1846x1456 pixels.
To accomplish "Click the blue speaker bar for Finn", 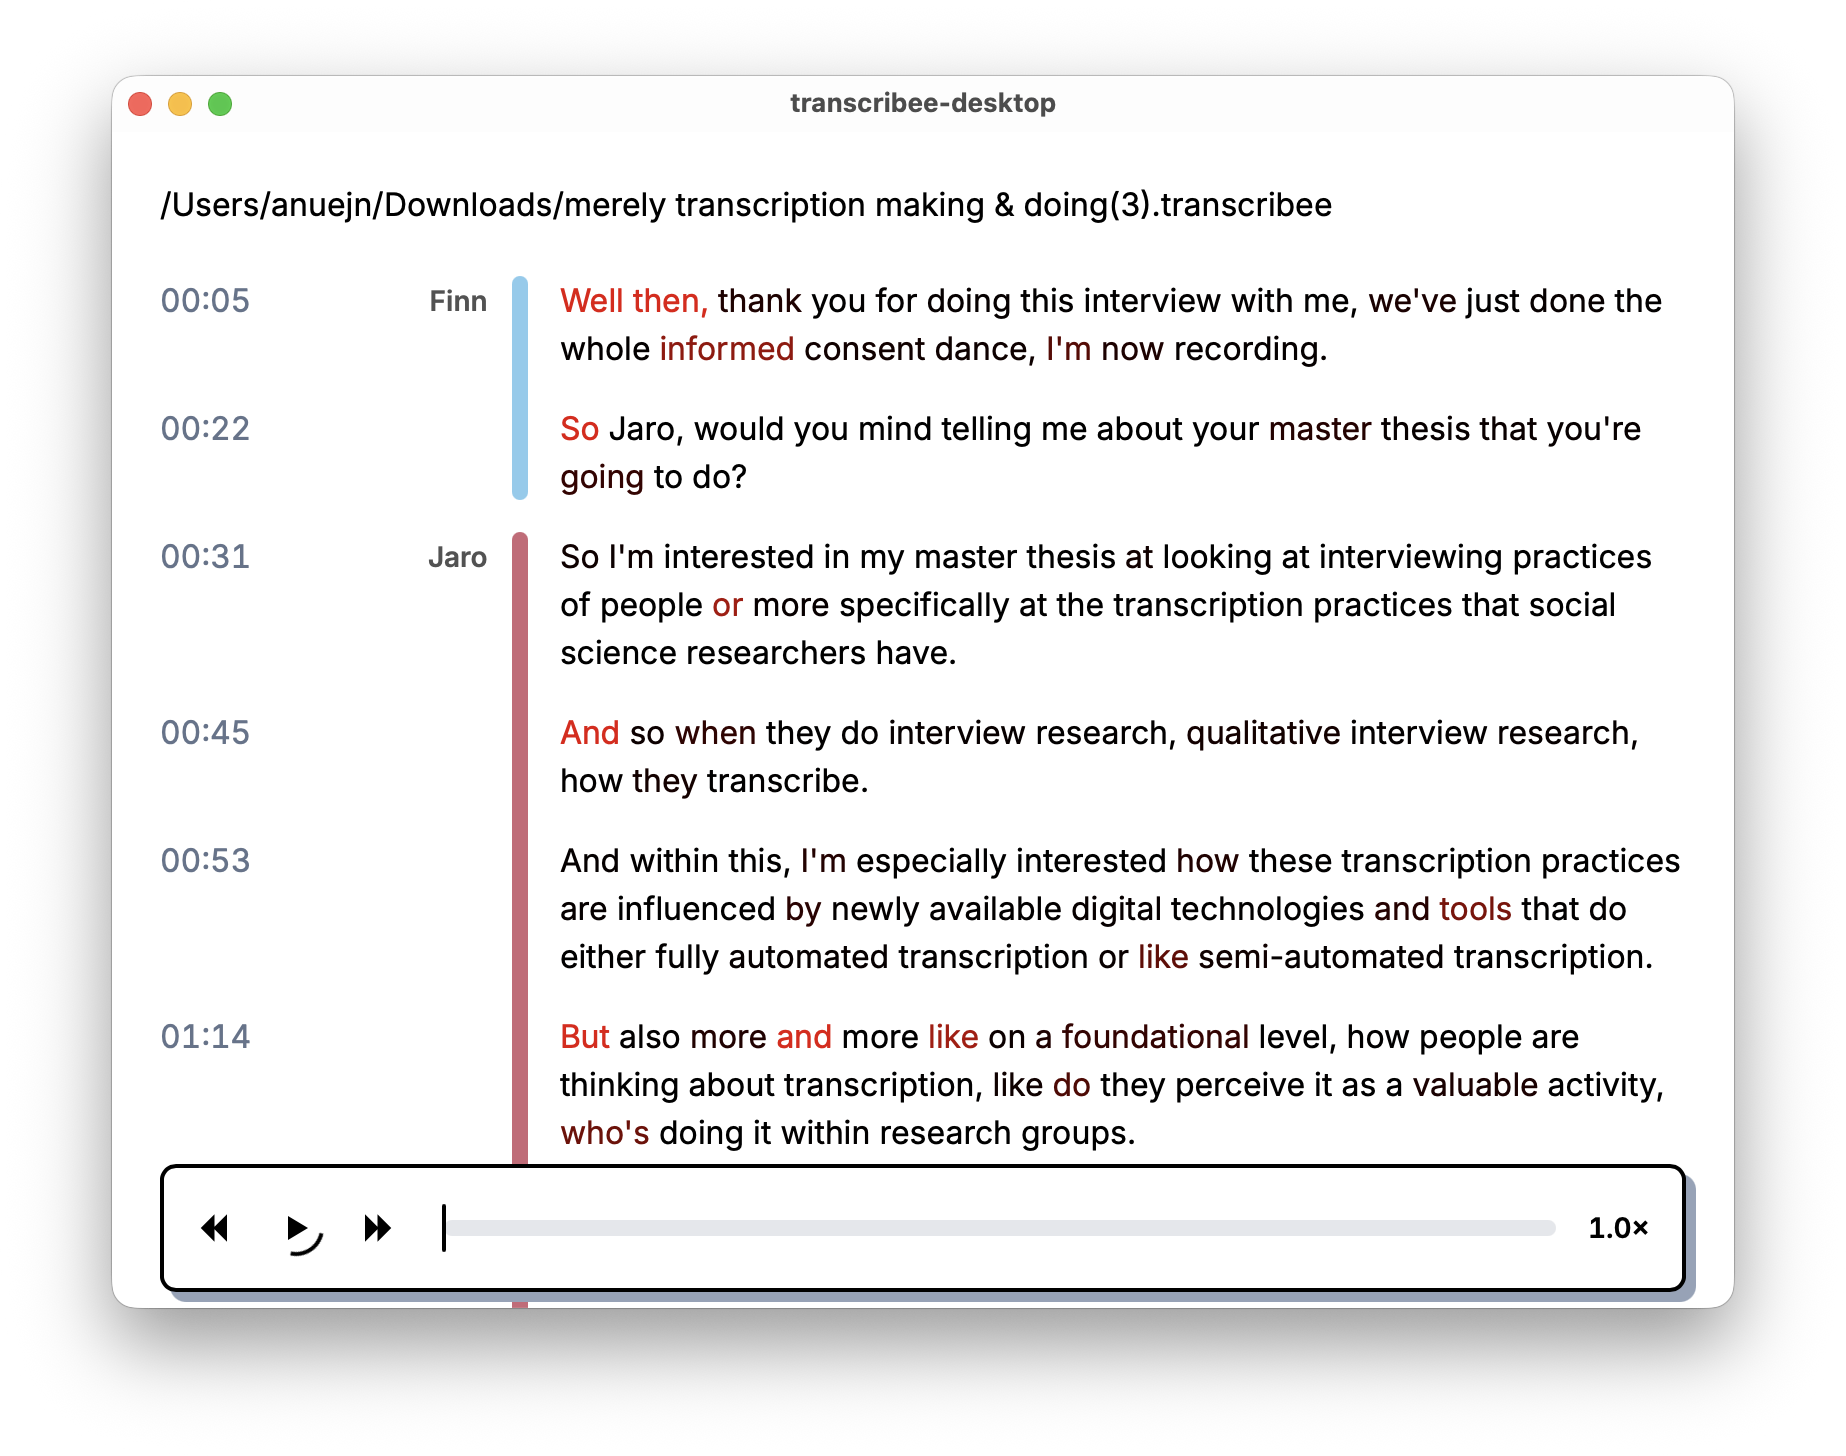I will [x=520, y=388].
